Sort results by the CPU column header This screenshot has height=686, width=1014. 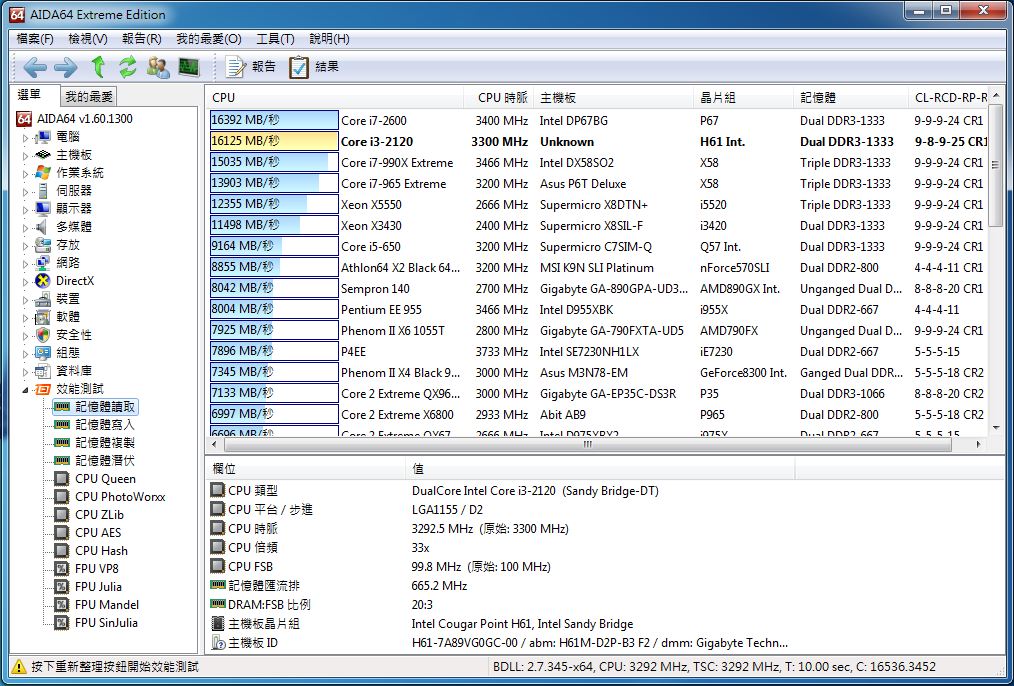point(335,98)
